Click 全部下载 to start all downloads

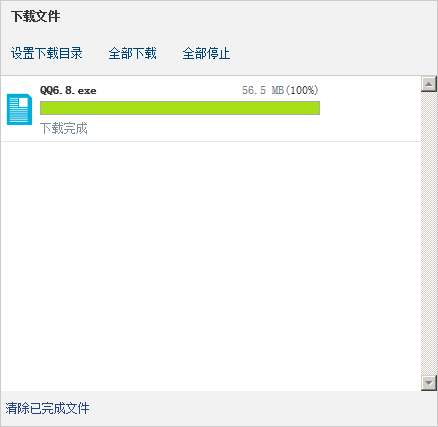(132, 53)
